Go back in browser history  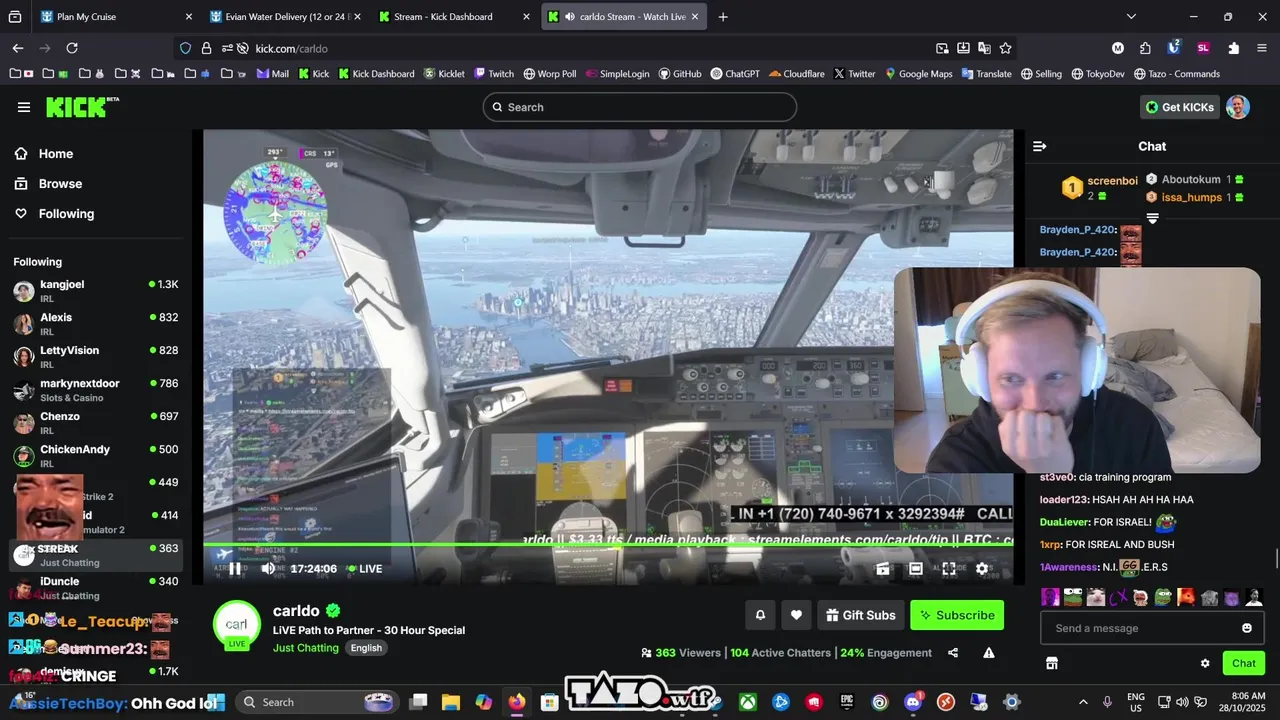(x=18, y=48)
